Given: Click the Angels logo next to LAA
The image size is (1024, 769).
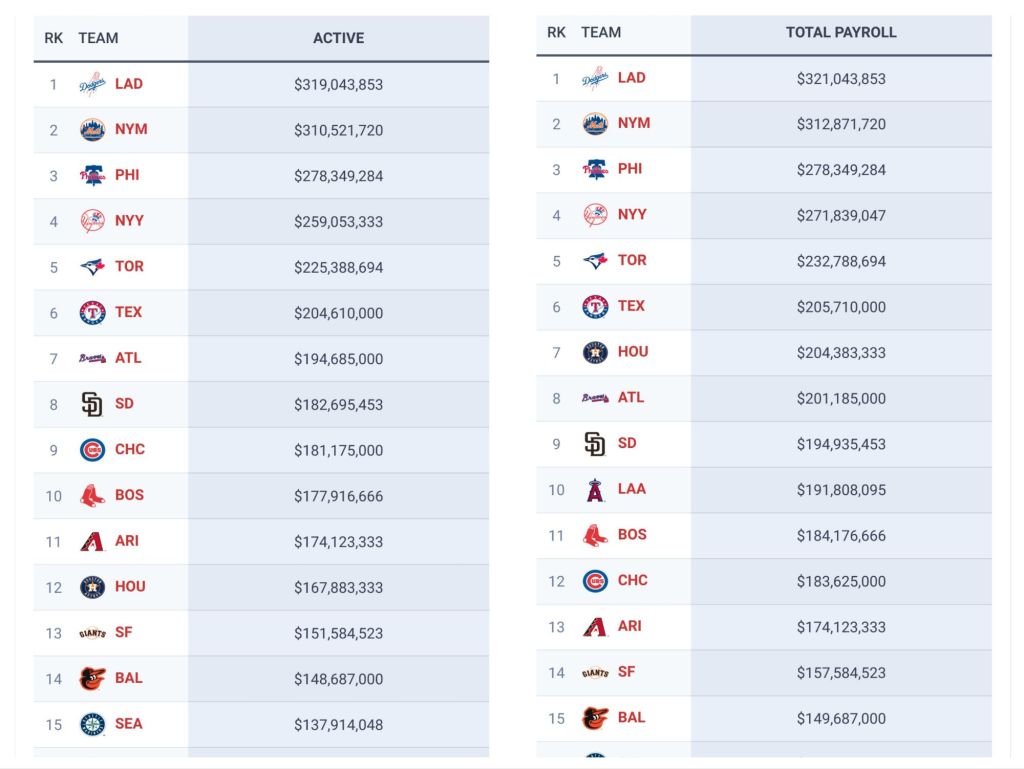Looking at the screenshot, I should (595, 490).
